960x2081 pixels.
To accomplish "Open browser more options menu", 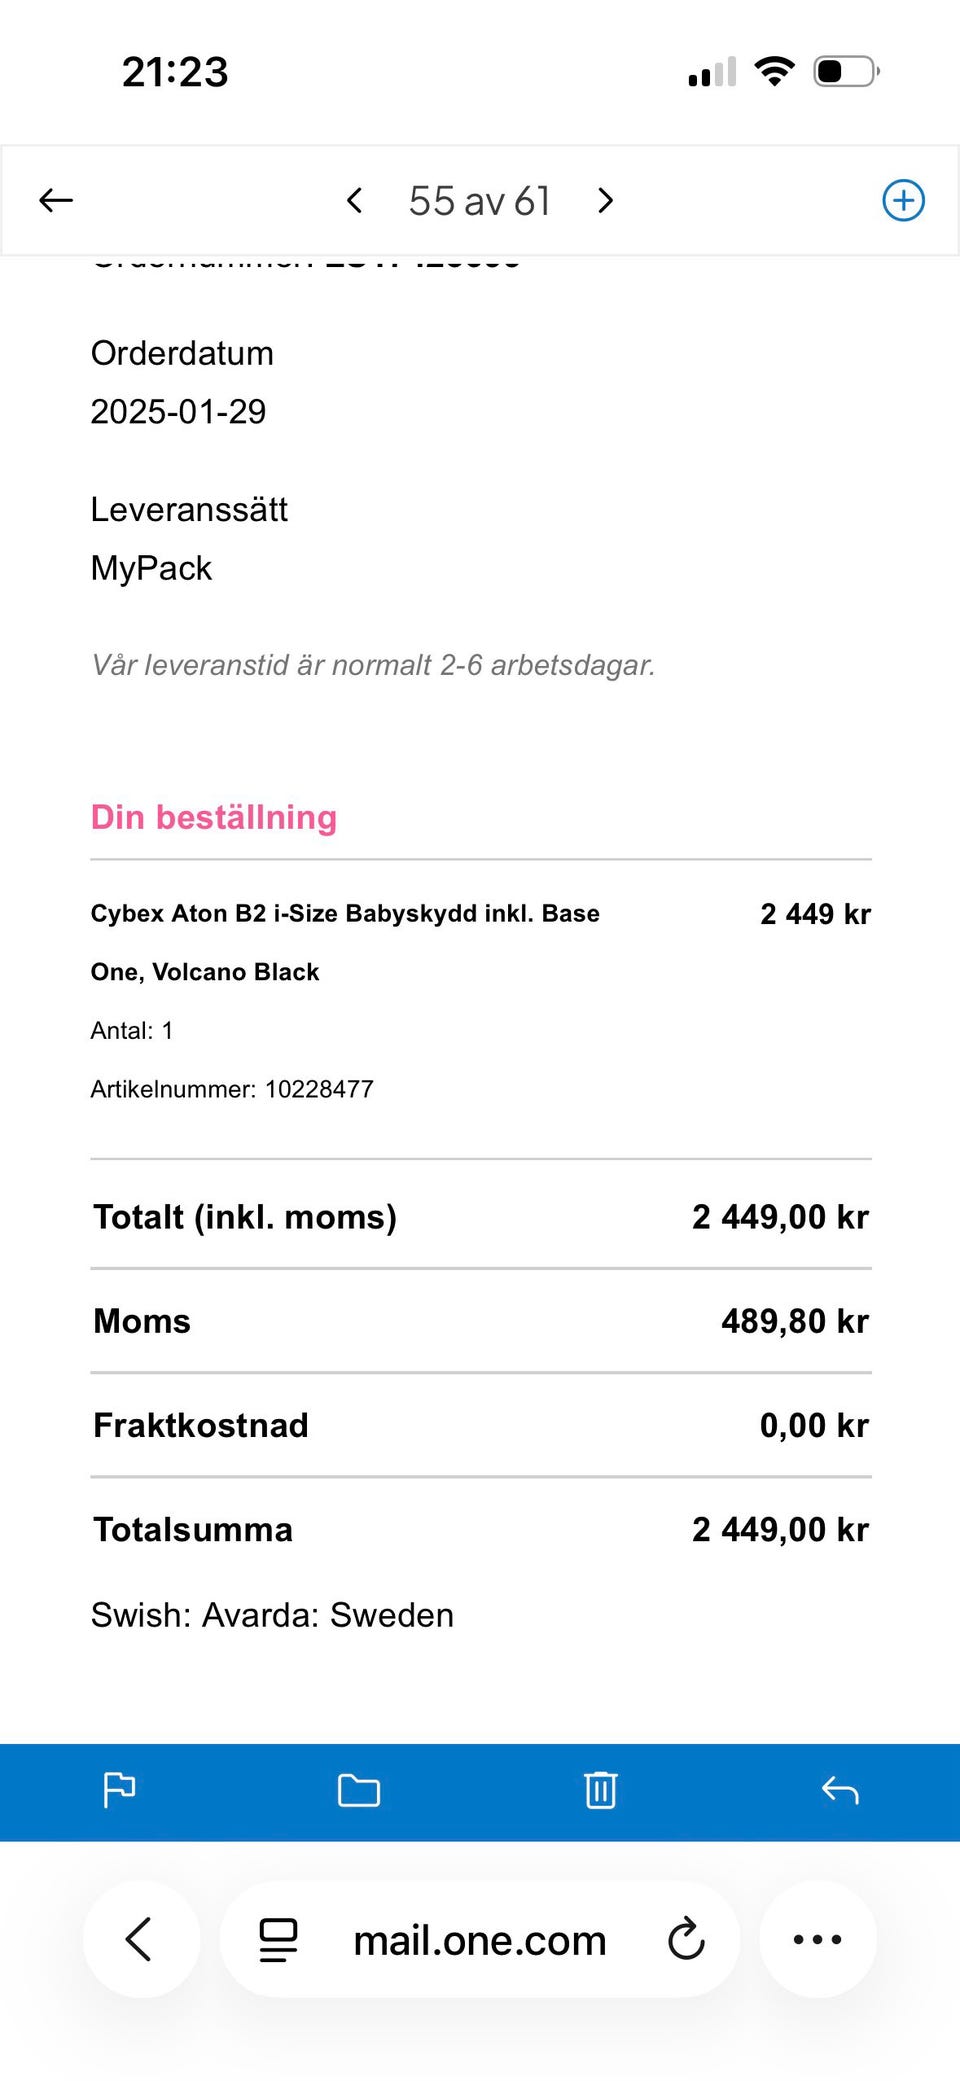I will click(817, 1939).
